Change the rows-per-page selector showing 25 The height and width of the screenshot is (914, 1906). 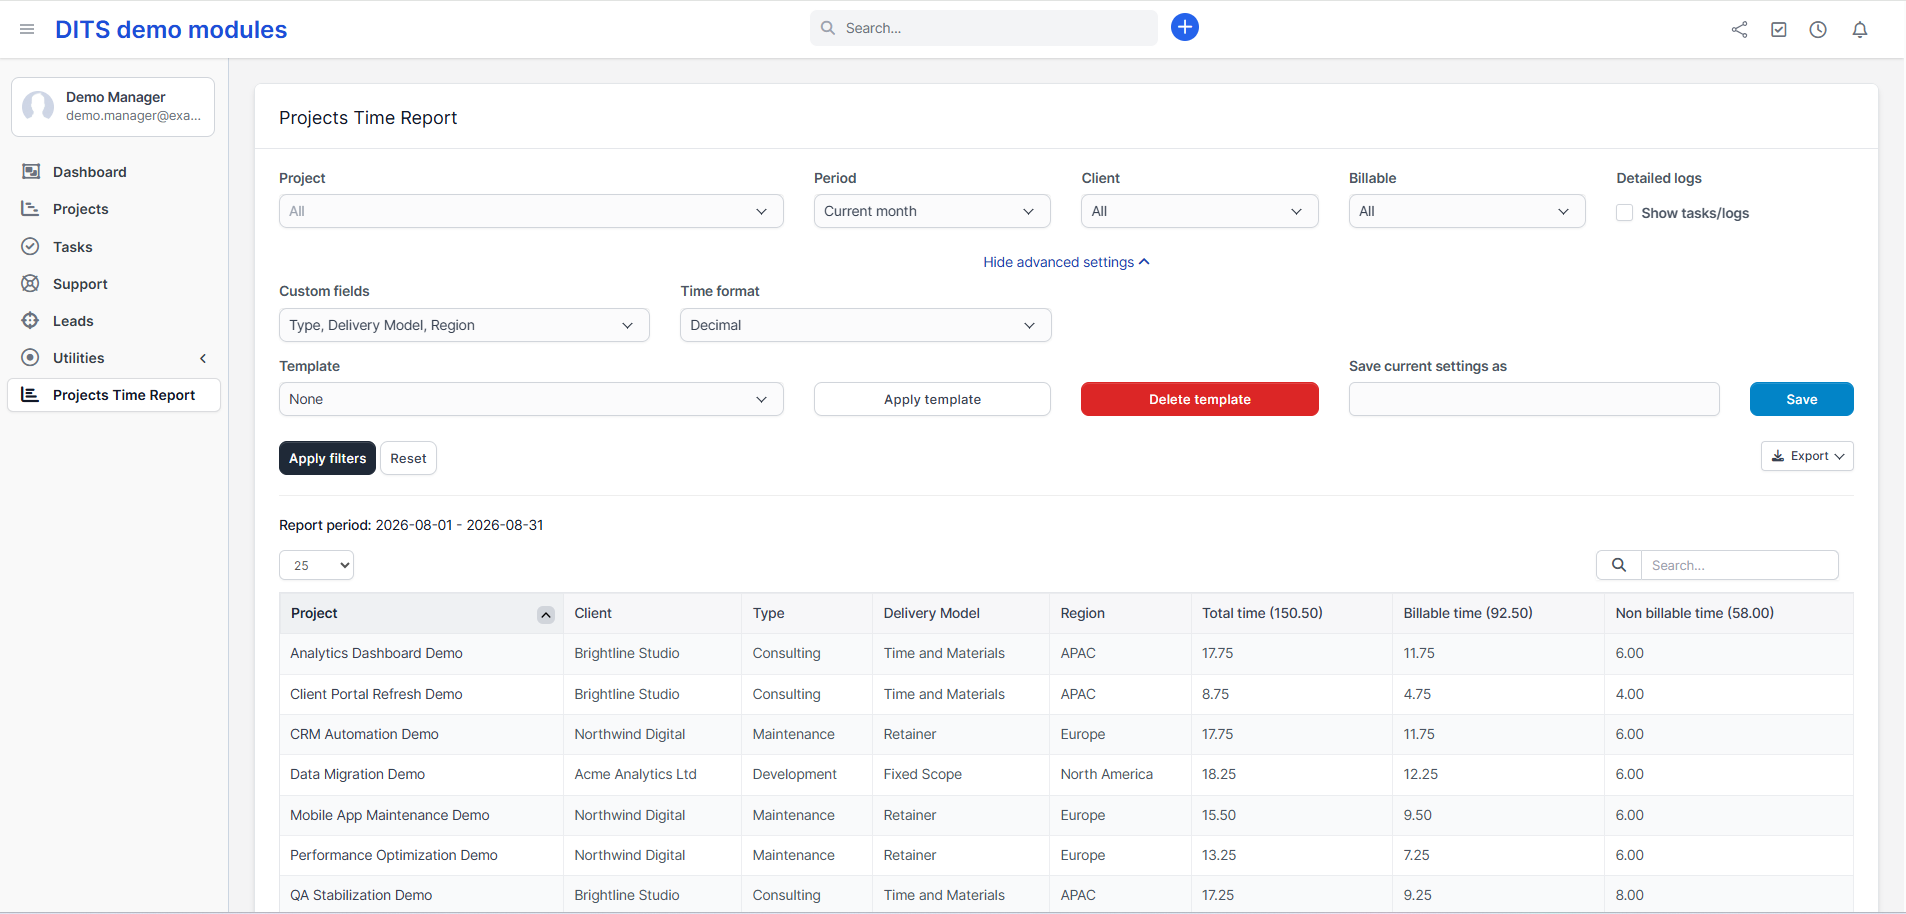click(x=316, y=565)
